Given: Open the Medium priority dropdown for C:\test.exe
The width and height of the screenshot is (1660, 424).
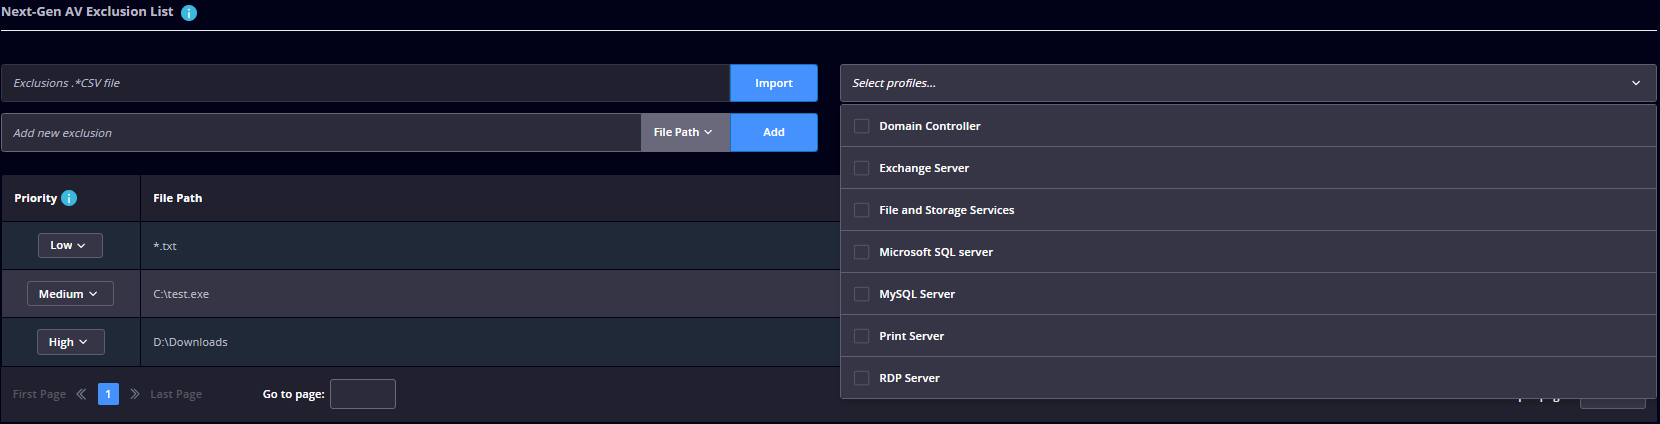Looking at the screenshot, I should (x=70, y=294).
